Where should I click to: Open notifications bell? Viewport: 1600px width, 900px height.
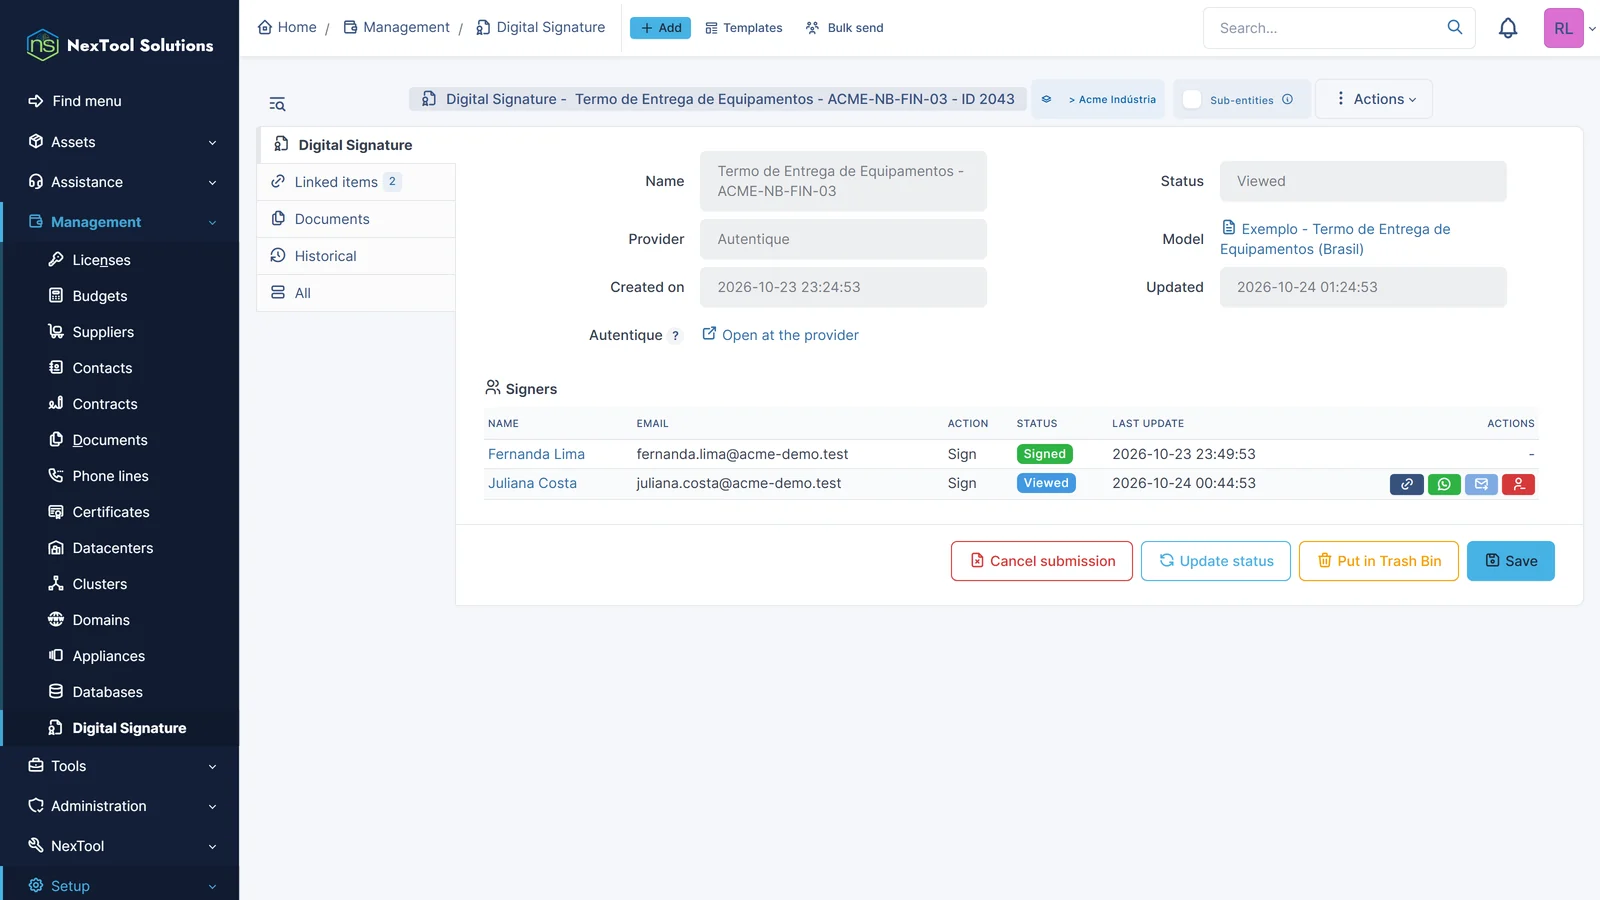pos(1508,28)
